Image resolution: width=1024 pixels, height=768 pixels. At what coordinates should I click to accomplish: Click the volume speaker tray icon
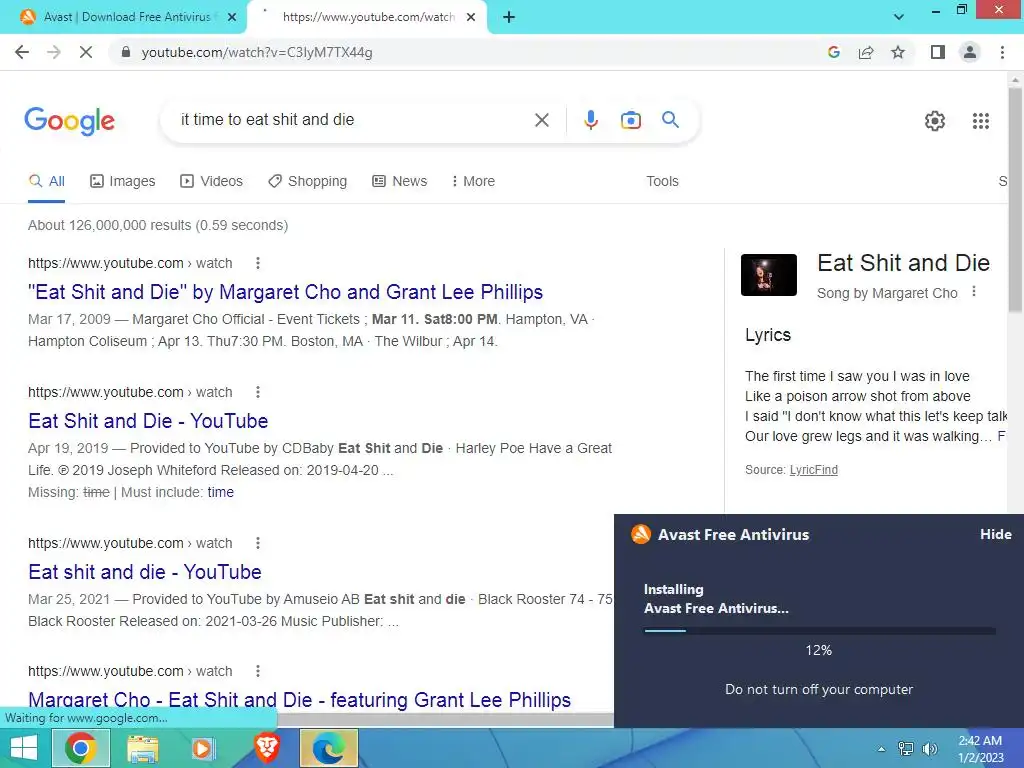929,748
